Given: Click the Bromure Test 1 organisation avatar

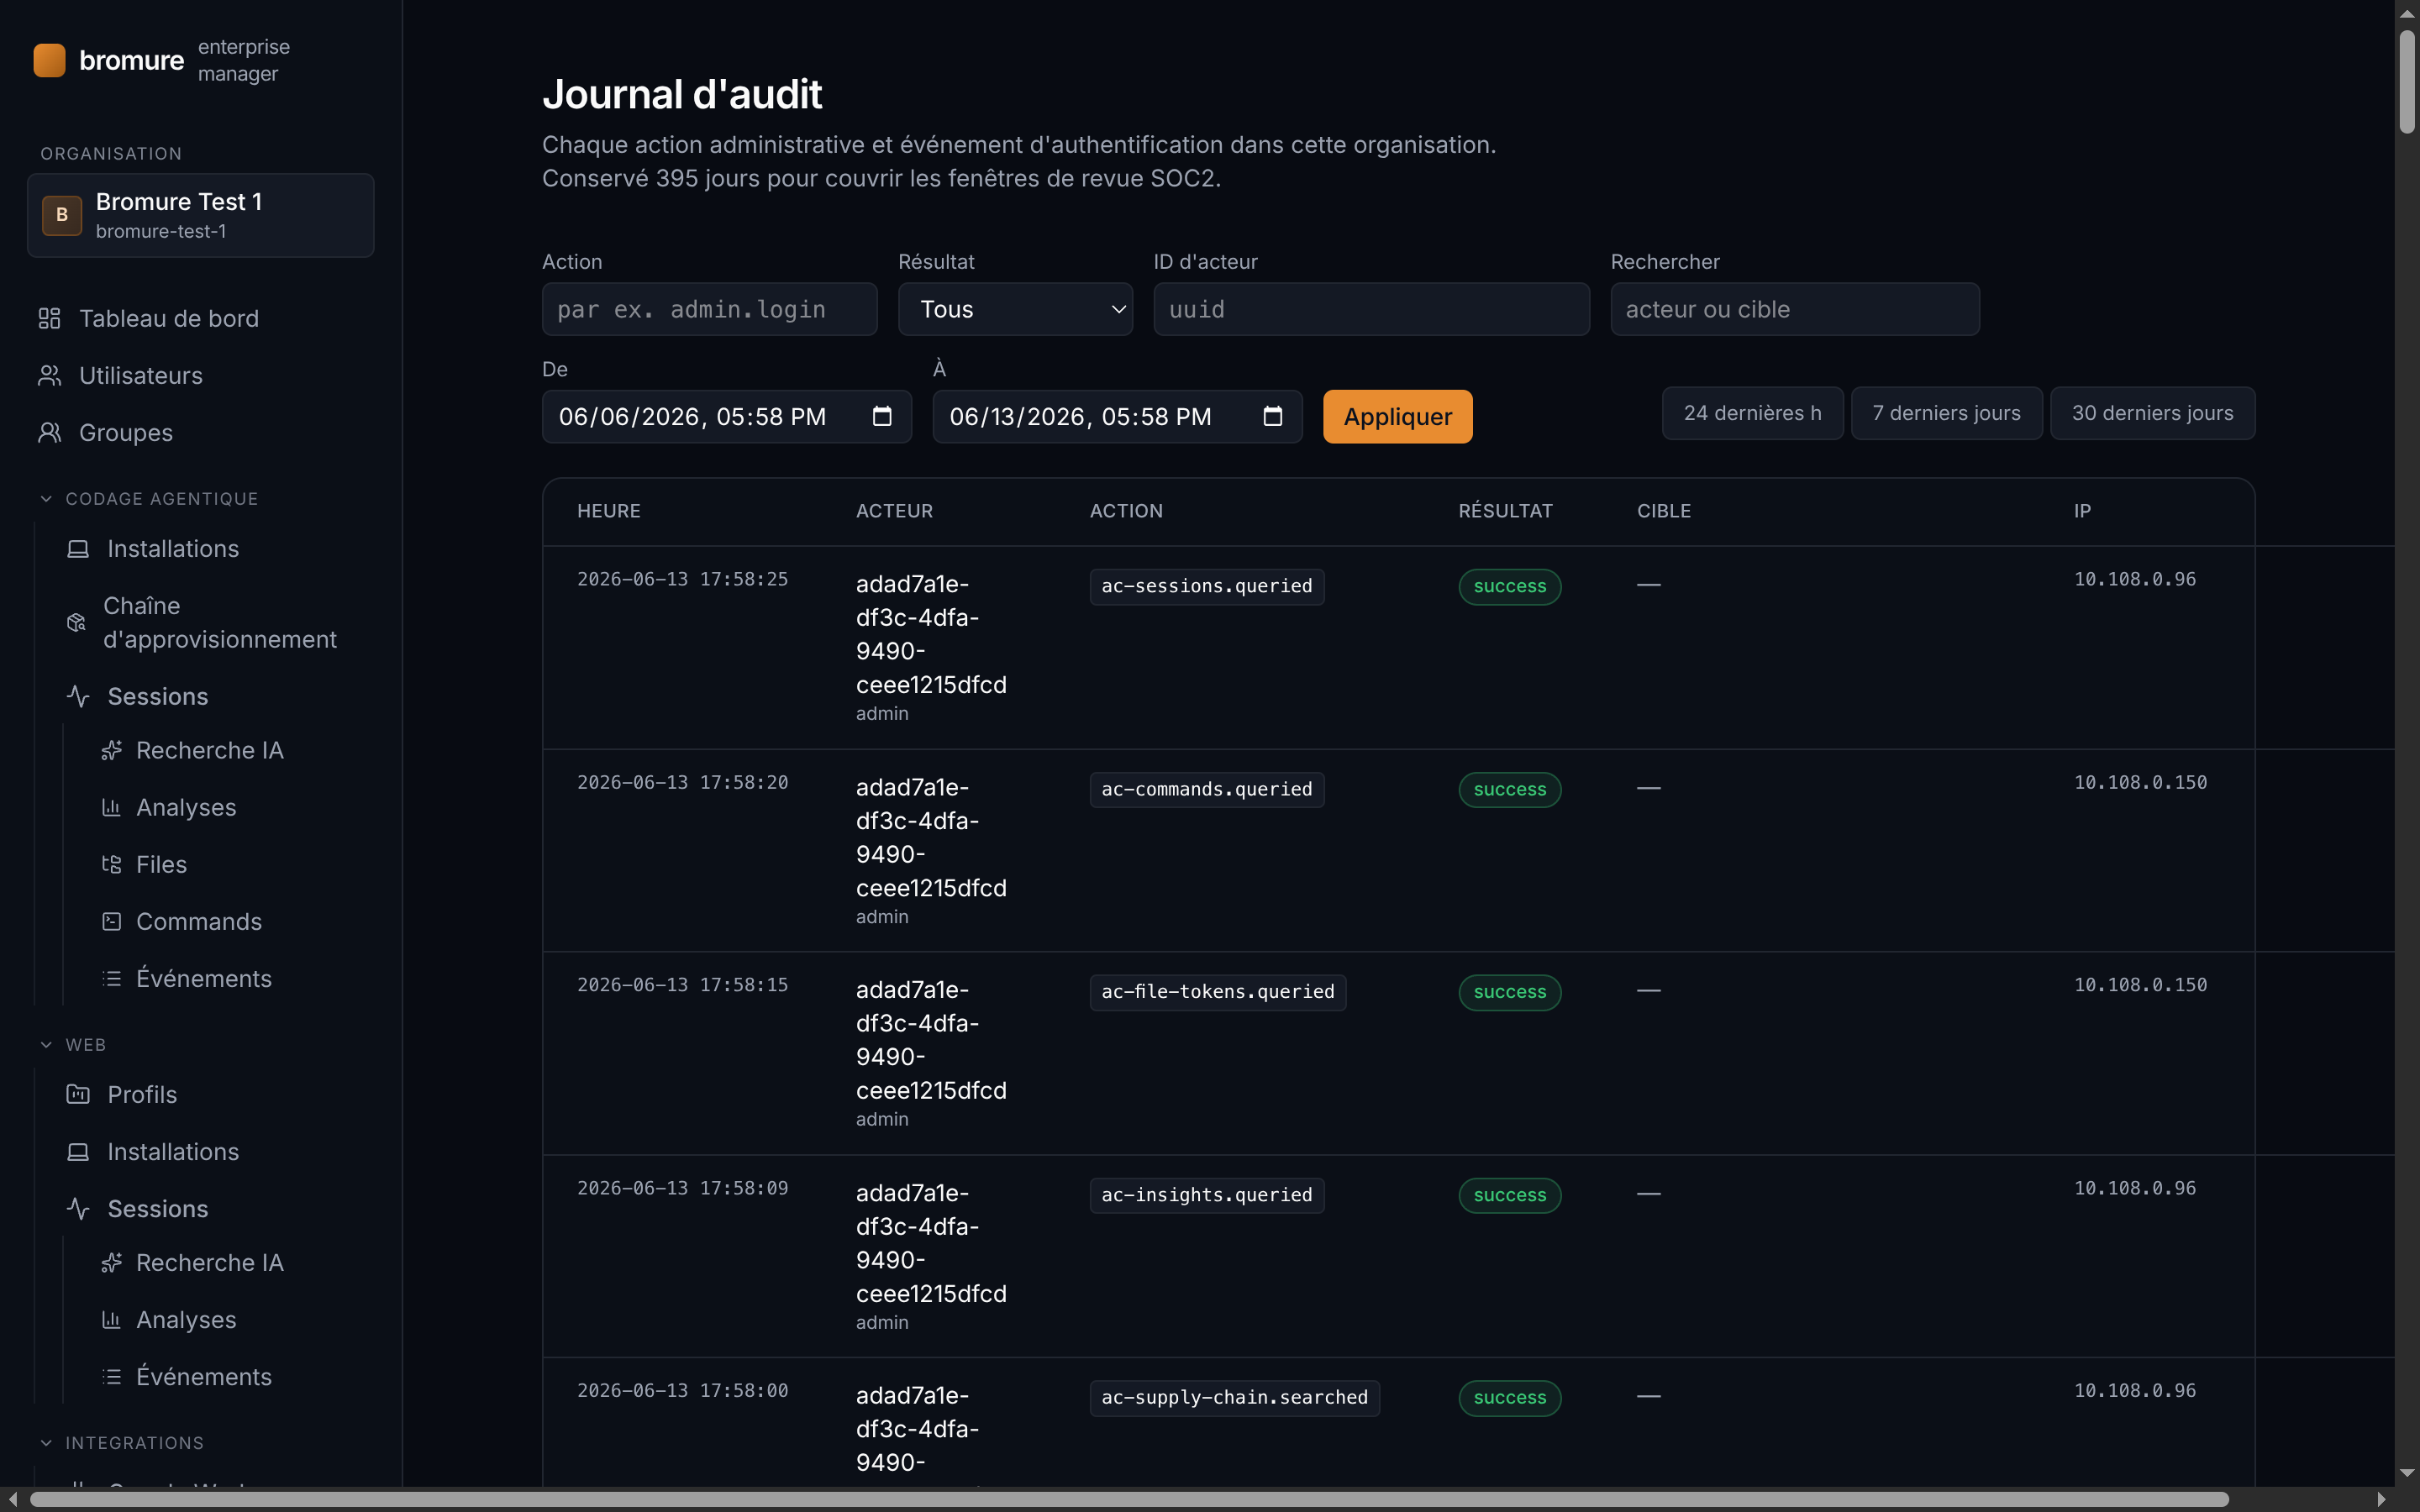Looking at the screenshot, I should click(62, 215).
